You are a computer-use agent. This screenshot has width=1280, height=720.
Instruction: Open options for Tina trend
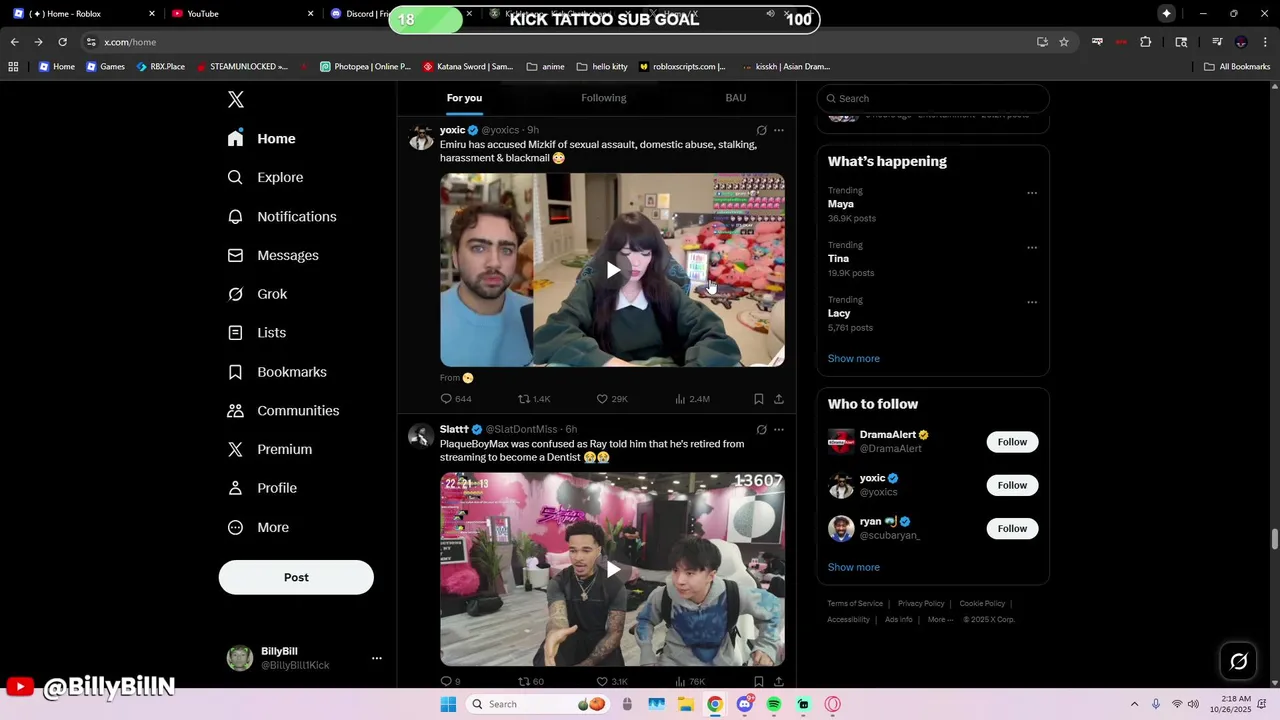tap(1032, 248)
